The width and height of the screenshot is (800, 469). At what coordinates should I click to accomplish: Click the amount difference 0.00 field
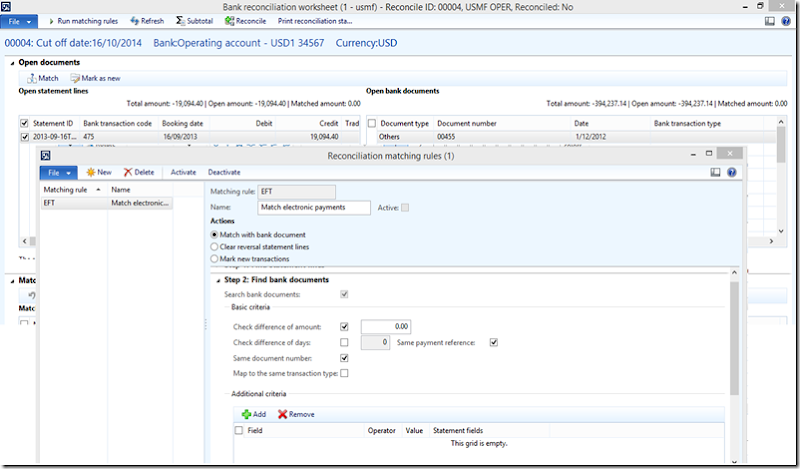(x=386, y=327)
